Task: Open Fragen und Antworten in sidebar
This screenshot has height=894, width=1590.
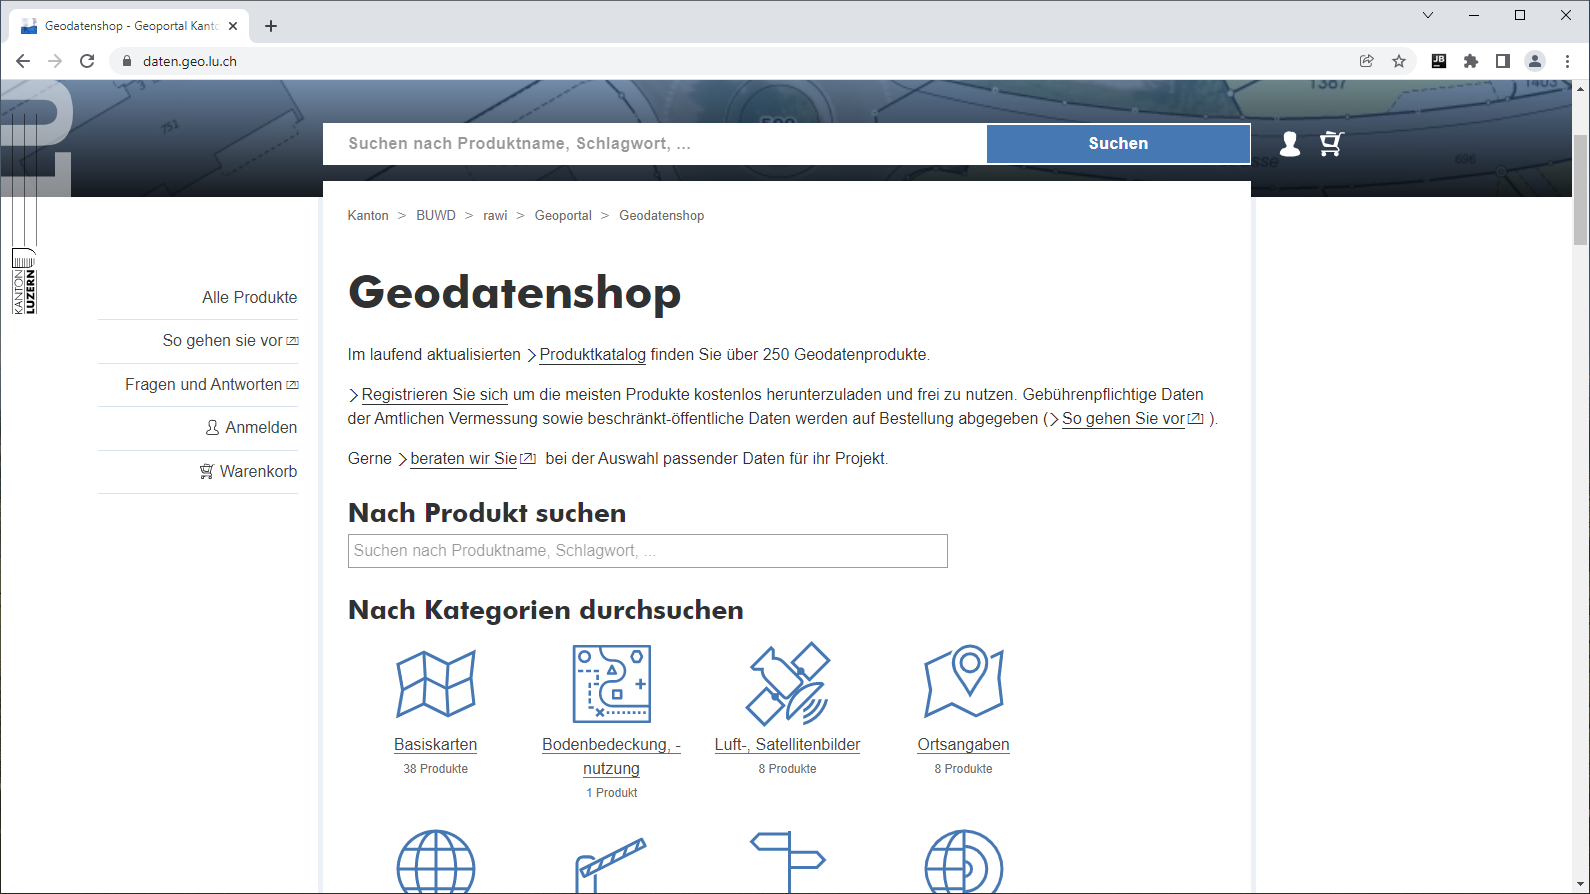Action: point(204,385)
